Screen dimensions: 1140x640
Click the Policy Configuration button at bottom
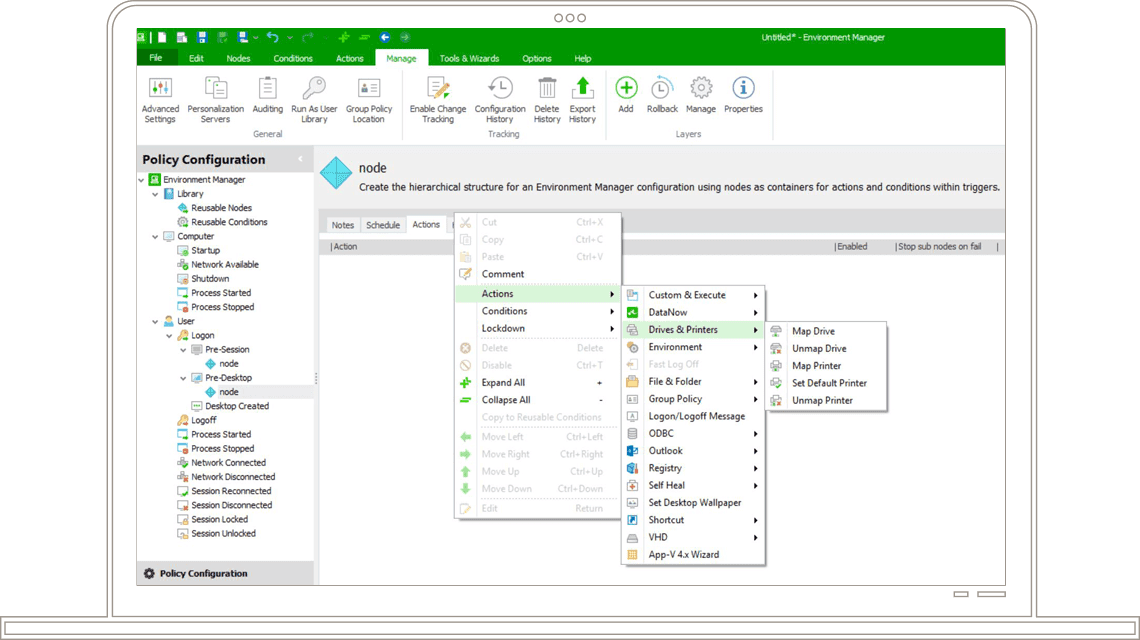click(225, 573)
